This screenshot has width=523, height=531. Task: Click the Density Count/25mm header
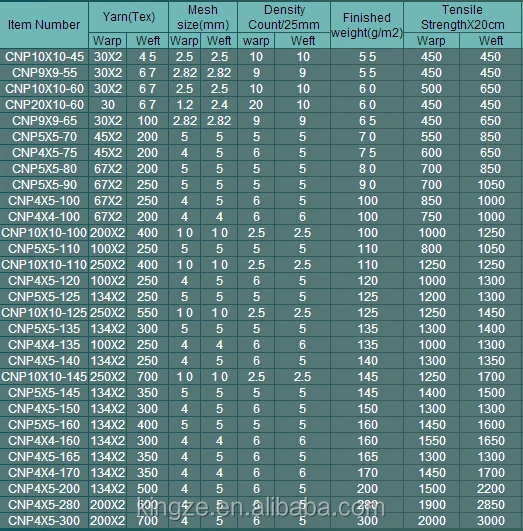coord(284,17)
